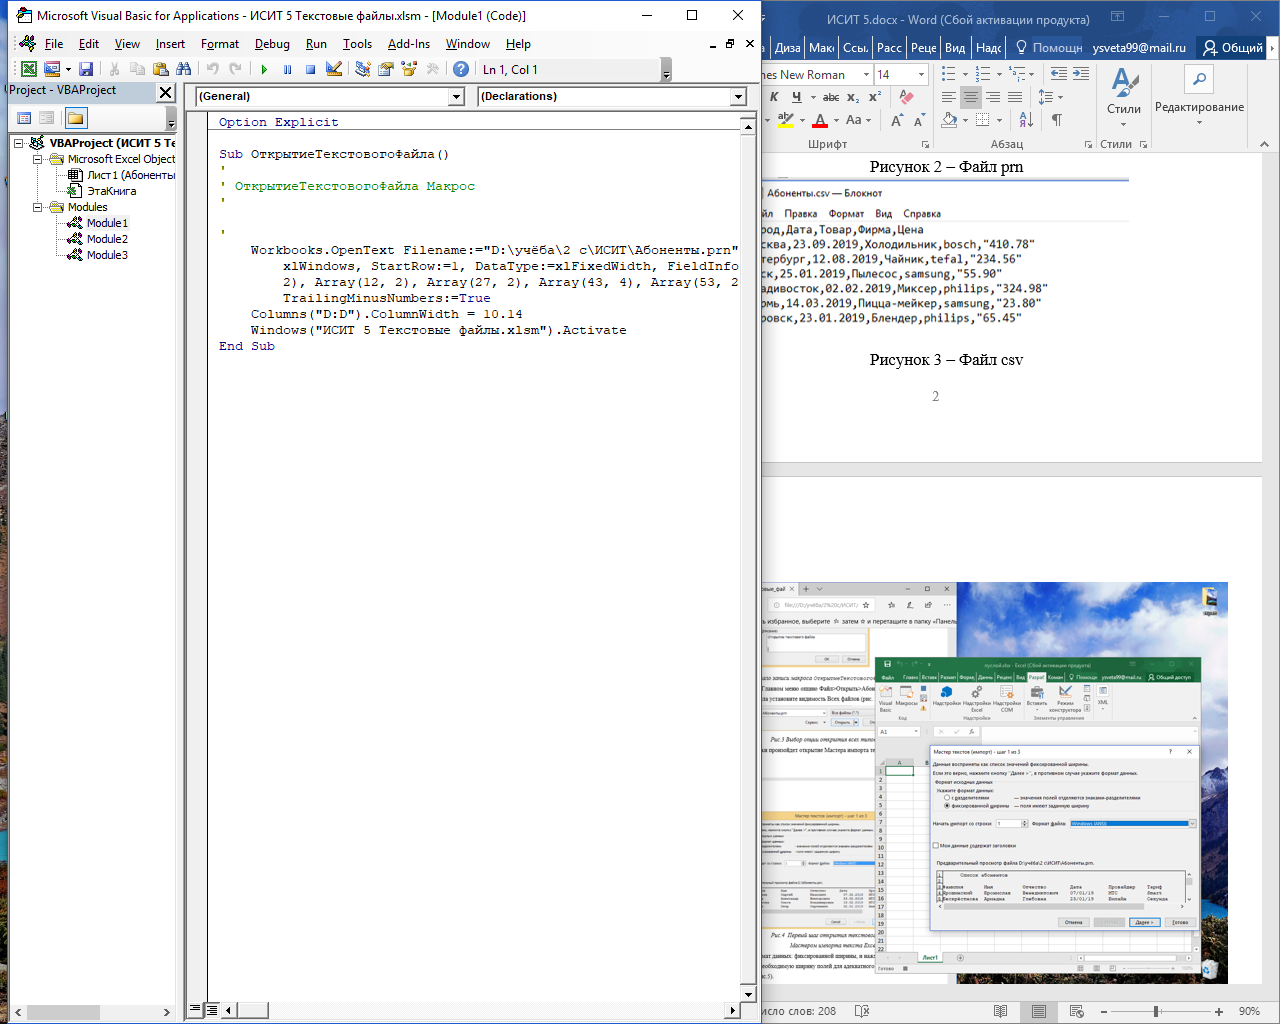Click the red font color swatch button

(820, 121)
